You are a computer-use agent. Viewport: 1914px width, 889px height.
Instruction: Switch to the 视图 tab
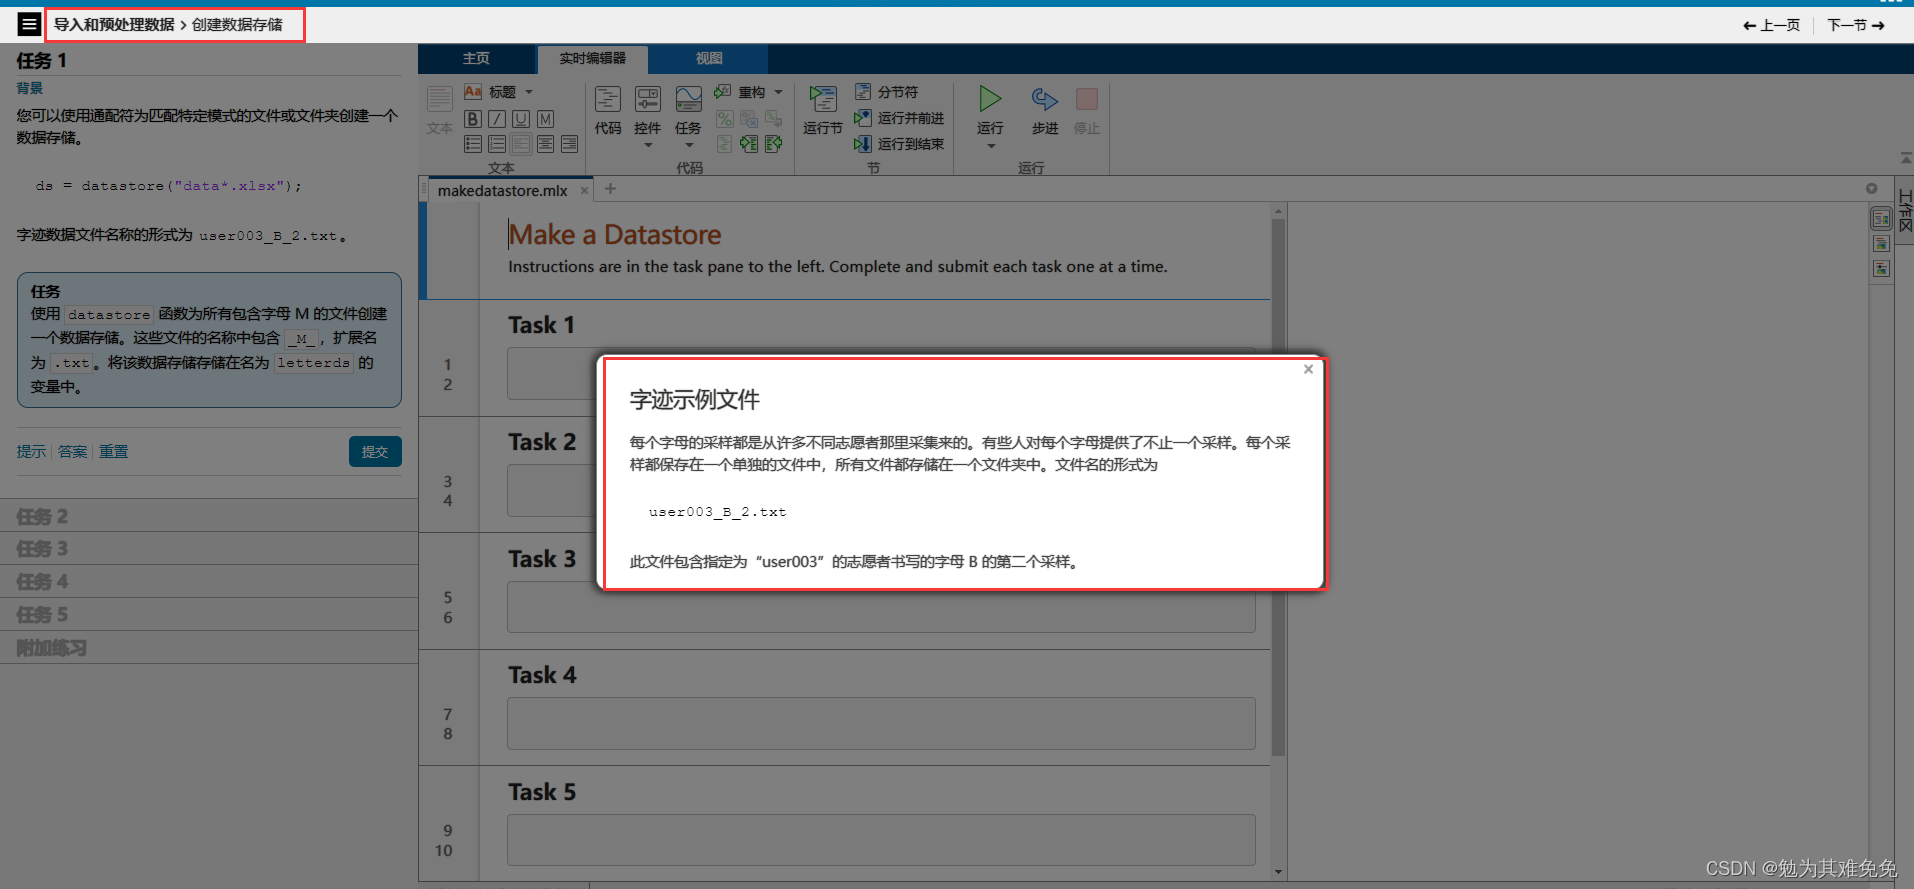tap(709, 58)
